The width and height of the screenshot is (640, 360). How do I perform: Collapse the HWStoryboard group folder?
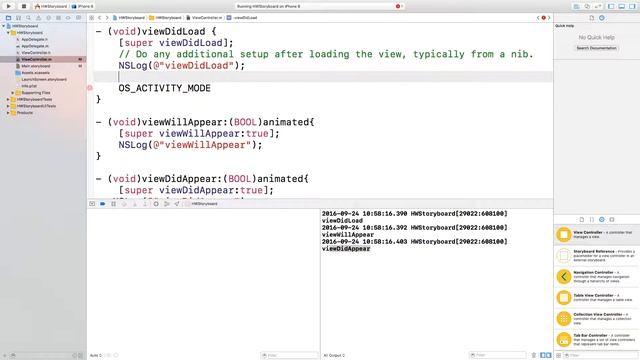click(x=8, y=33)
